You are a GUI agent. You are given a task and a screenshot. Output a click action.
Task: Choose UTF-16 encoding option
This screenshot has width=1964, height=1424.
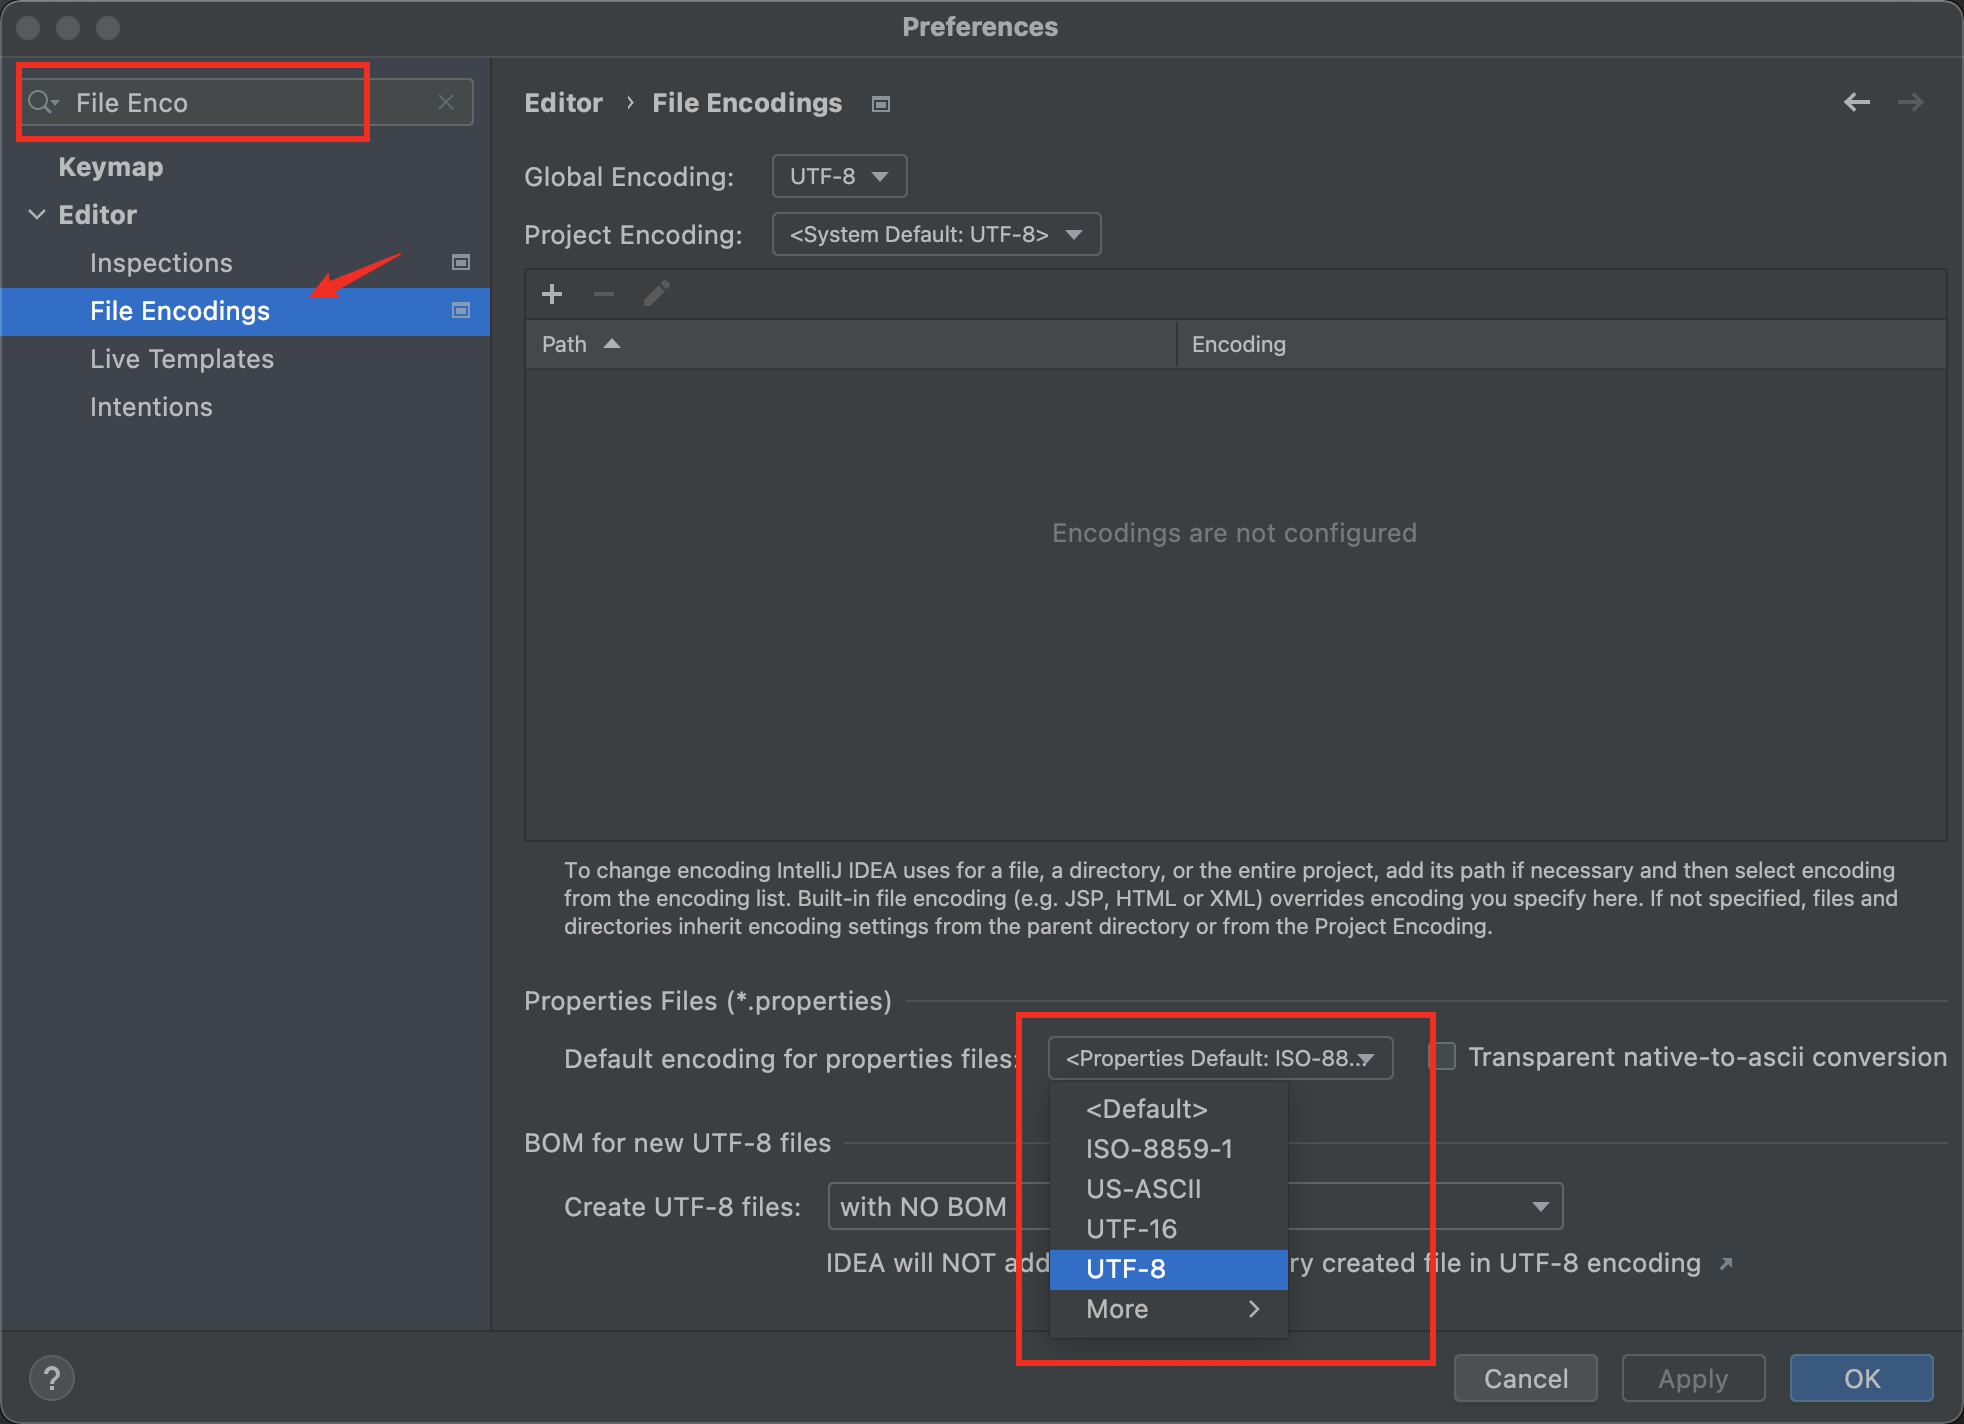[x=1169, y=1229]
